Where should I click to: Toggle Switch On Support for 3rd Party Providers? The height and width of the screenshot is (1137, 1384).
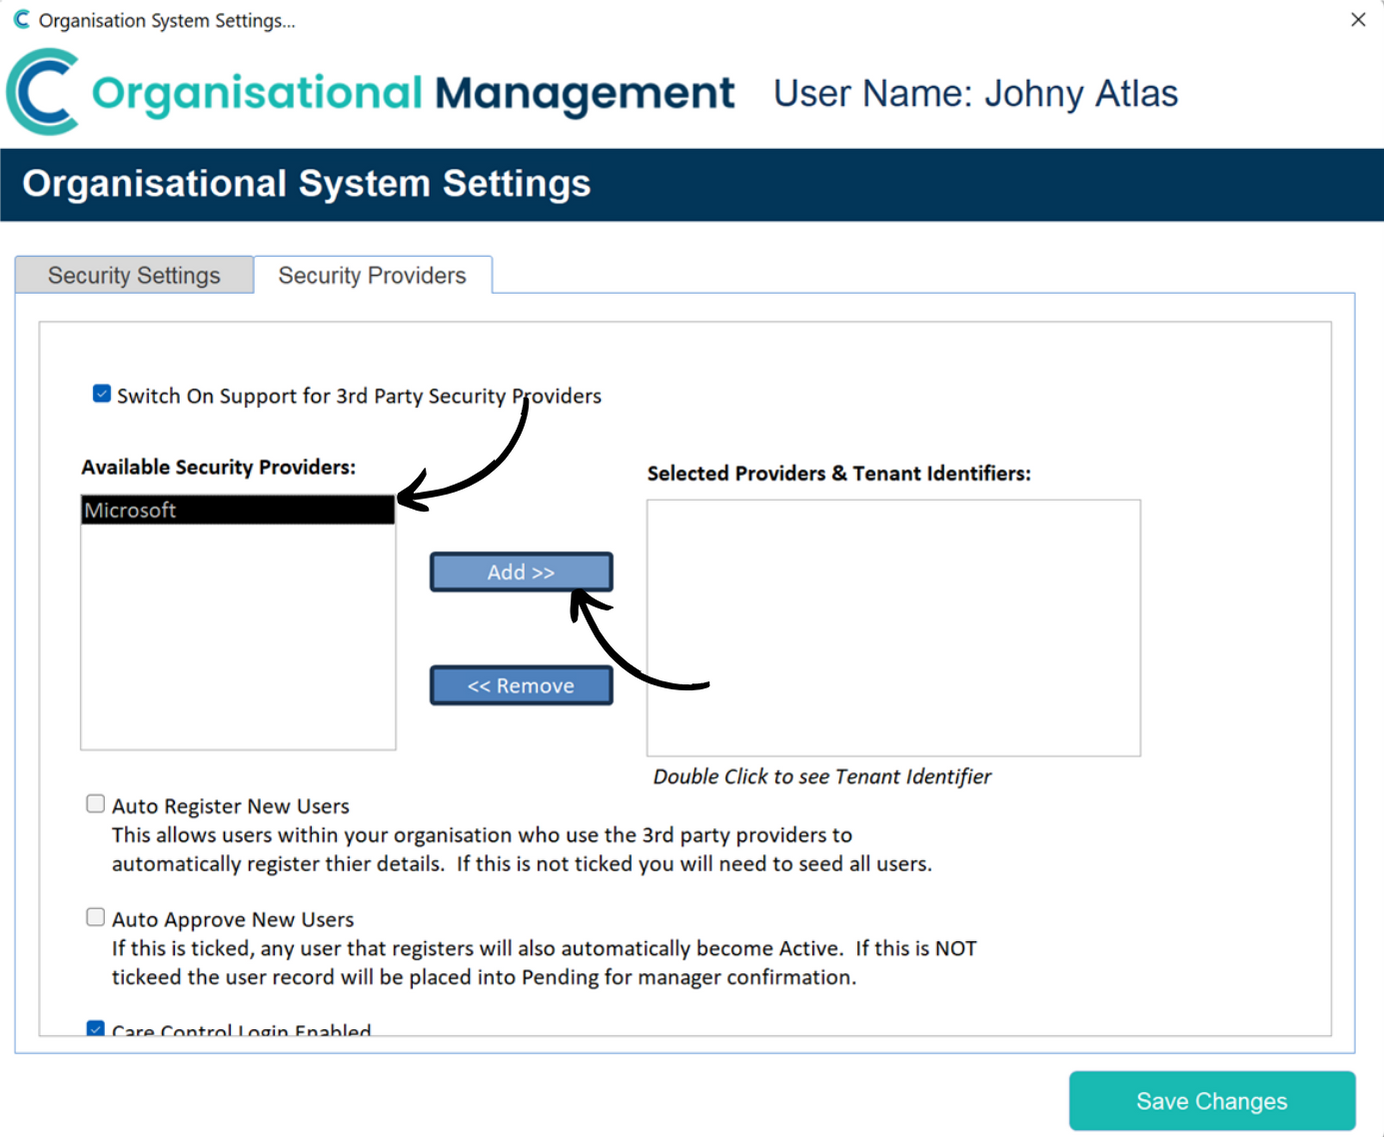pos(102,394)
